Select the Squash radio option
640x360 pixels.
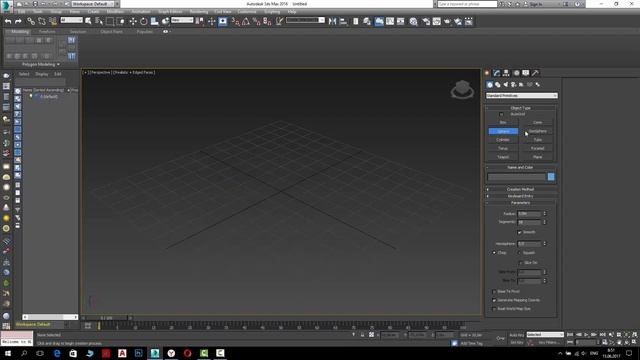(520, 253)
